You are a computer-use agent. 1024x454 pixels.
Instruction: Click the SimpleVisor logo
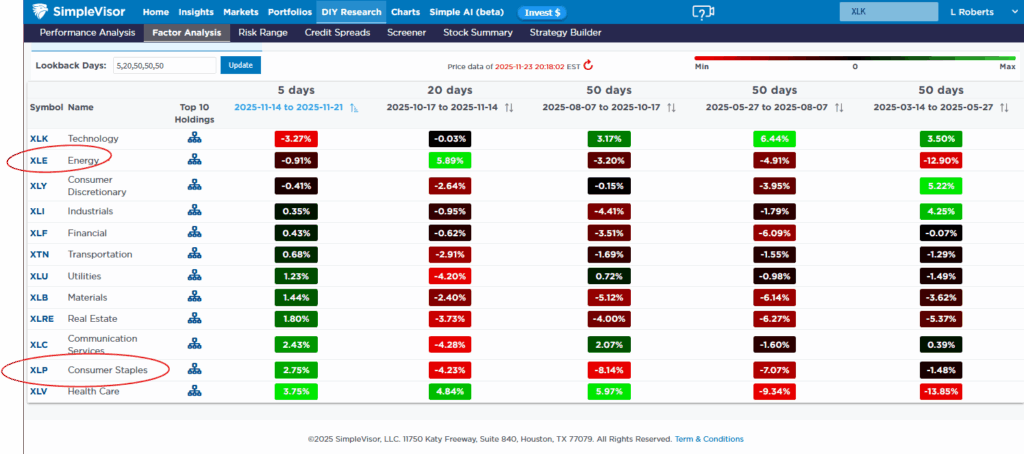click(x=80, y=12)
